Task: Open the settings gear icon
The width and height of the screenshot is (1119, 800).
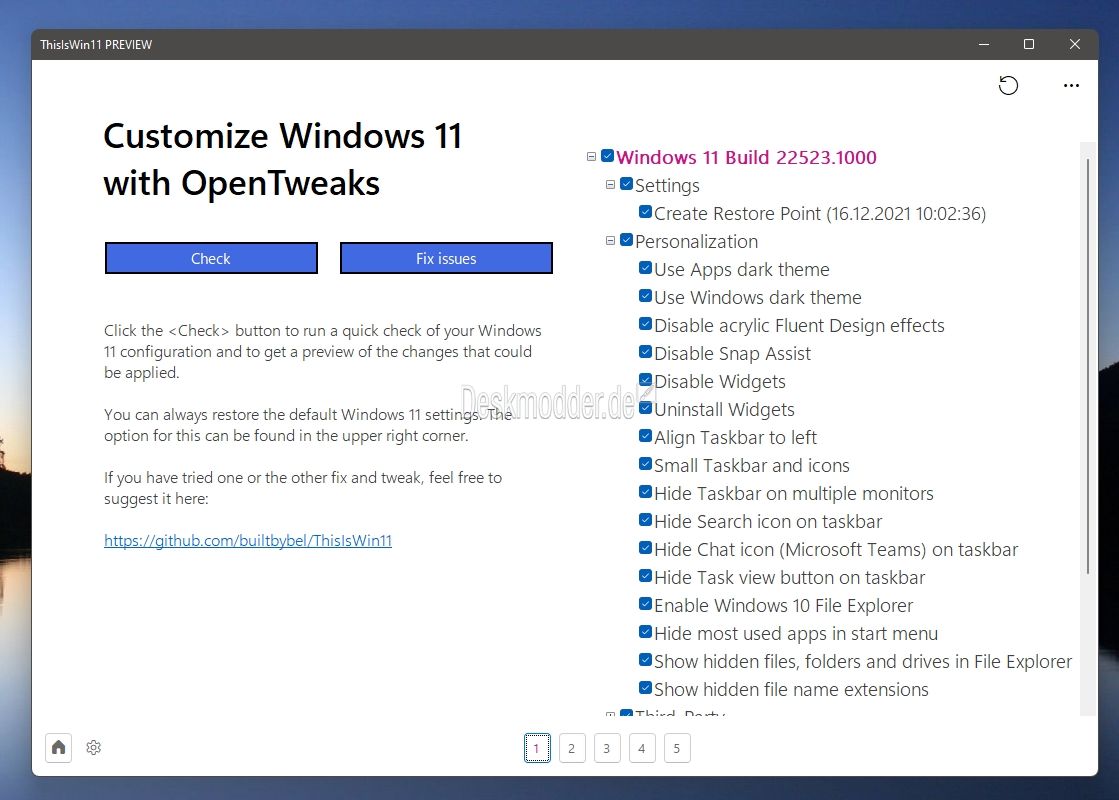Action: click(93, 747)
